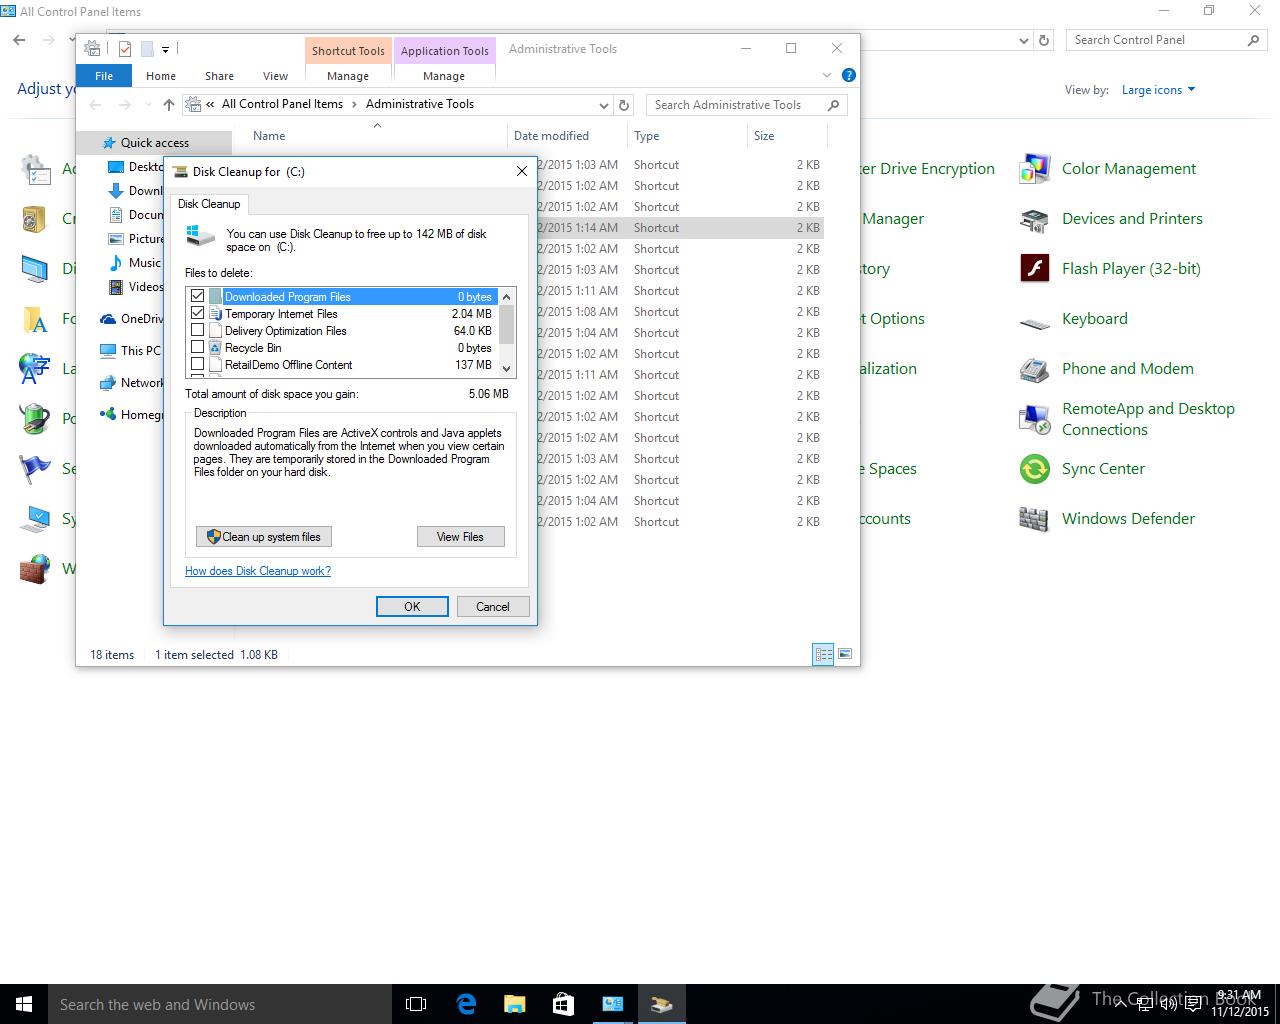Sort by the Size column header
This screenshot has height=1024, width=1280.
coord(787,136)
